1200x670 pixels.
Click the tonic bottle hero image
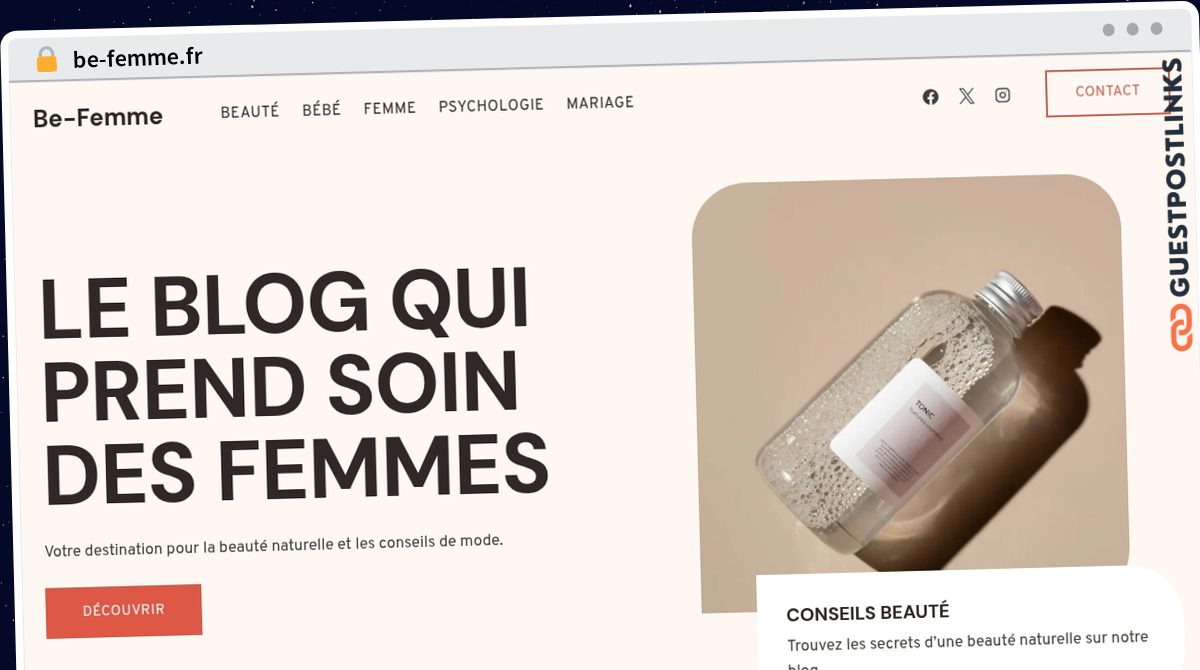(x=908, y=390)
